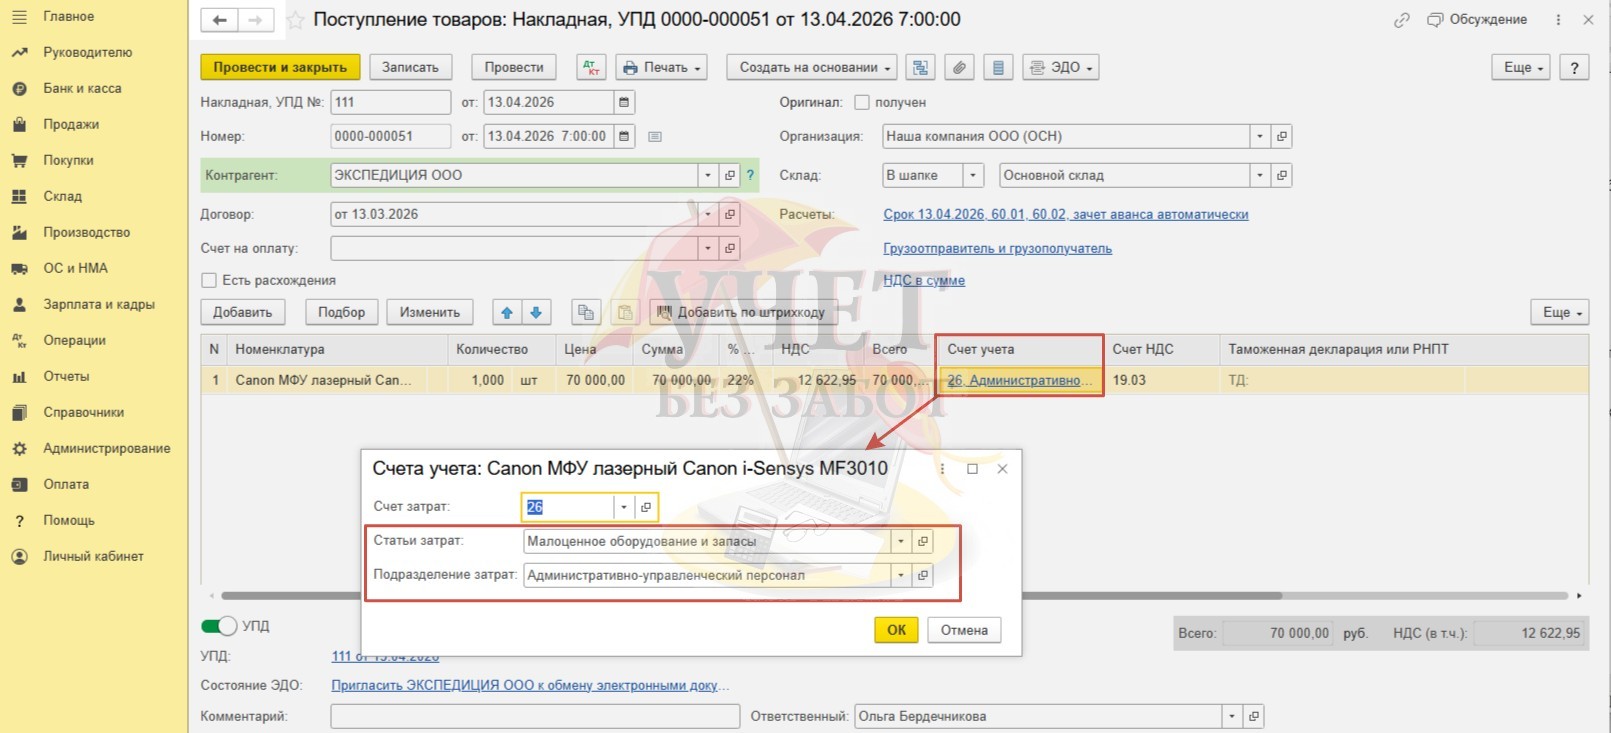Open the Контрагент dropdown list

tap(708, 175)
